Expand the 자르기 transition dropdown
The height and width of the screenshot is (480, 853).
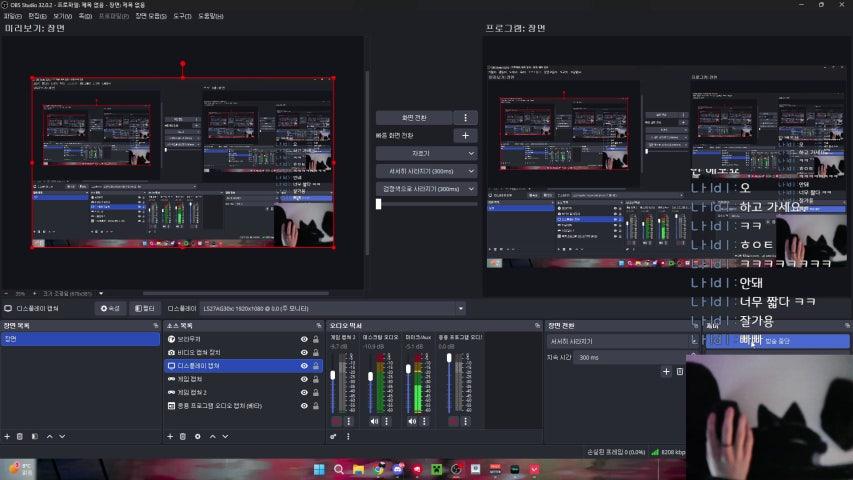click(427, 153)
